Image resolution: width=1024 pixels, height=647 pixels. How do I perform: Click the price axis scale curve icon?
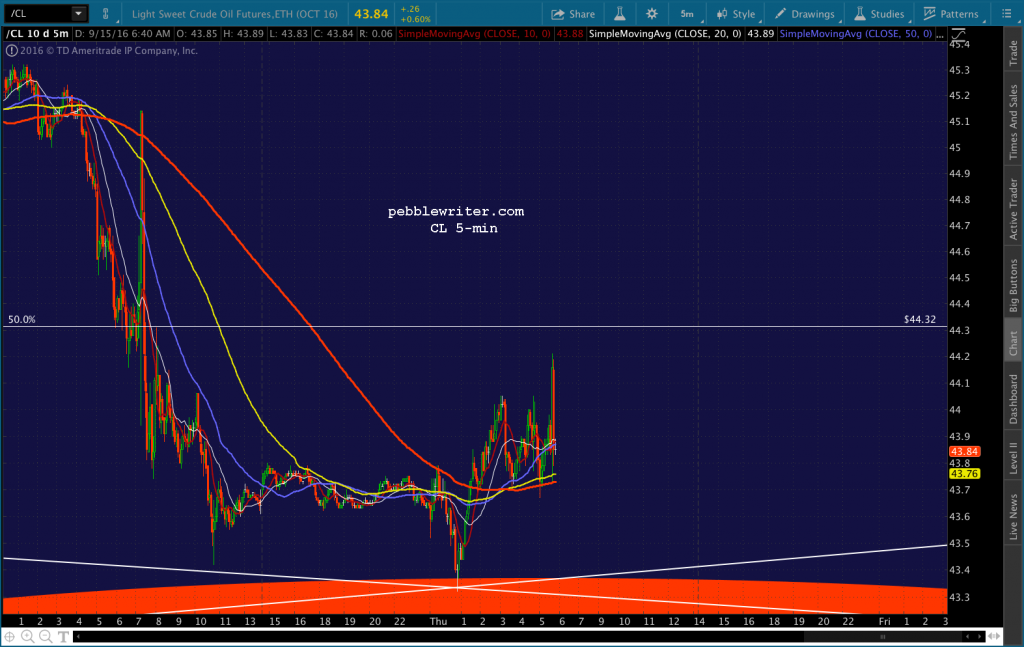(x=958, y=35)
